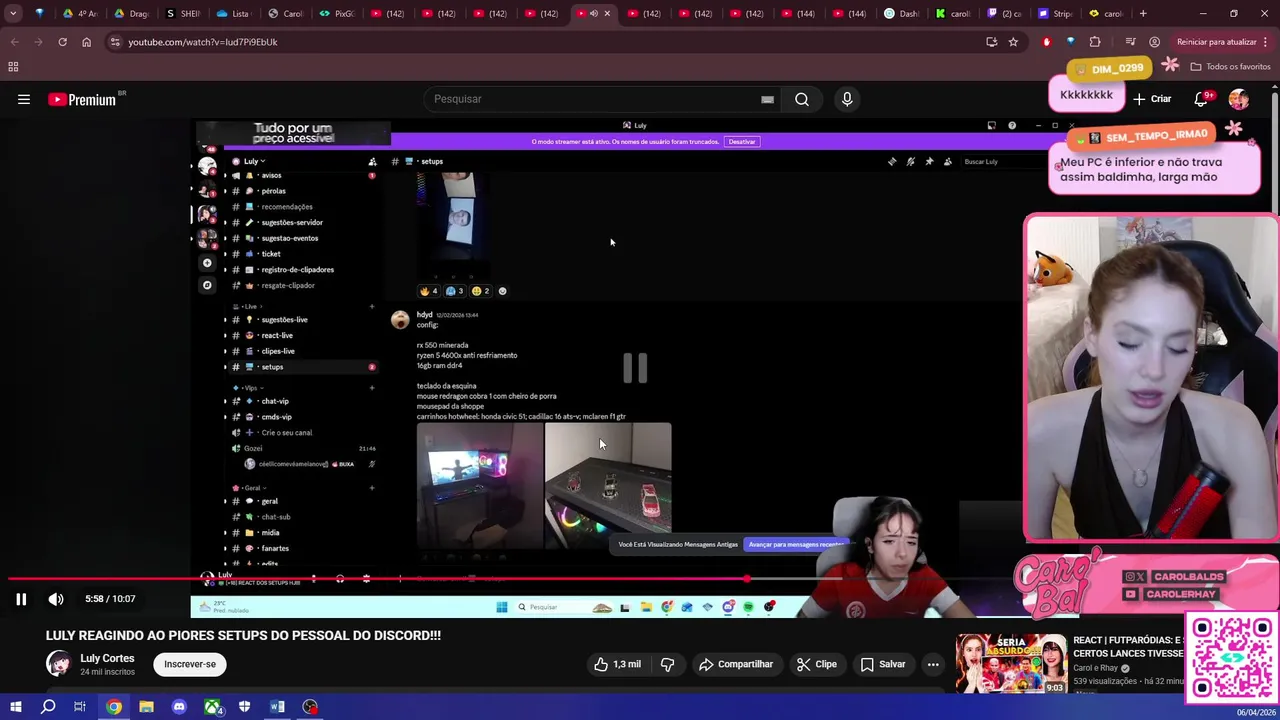
Task: Mute the video volume
Action: [56, 599]
